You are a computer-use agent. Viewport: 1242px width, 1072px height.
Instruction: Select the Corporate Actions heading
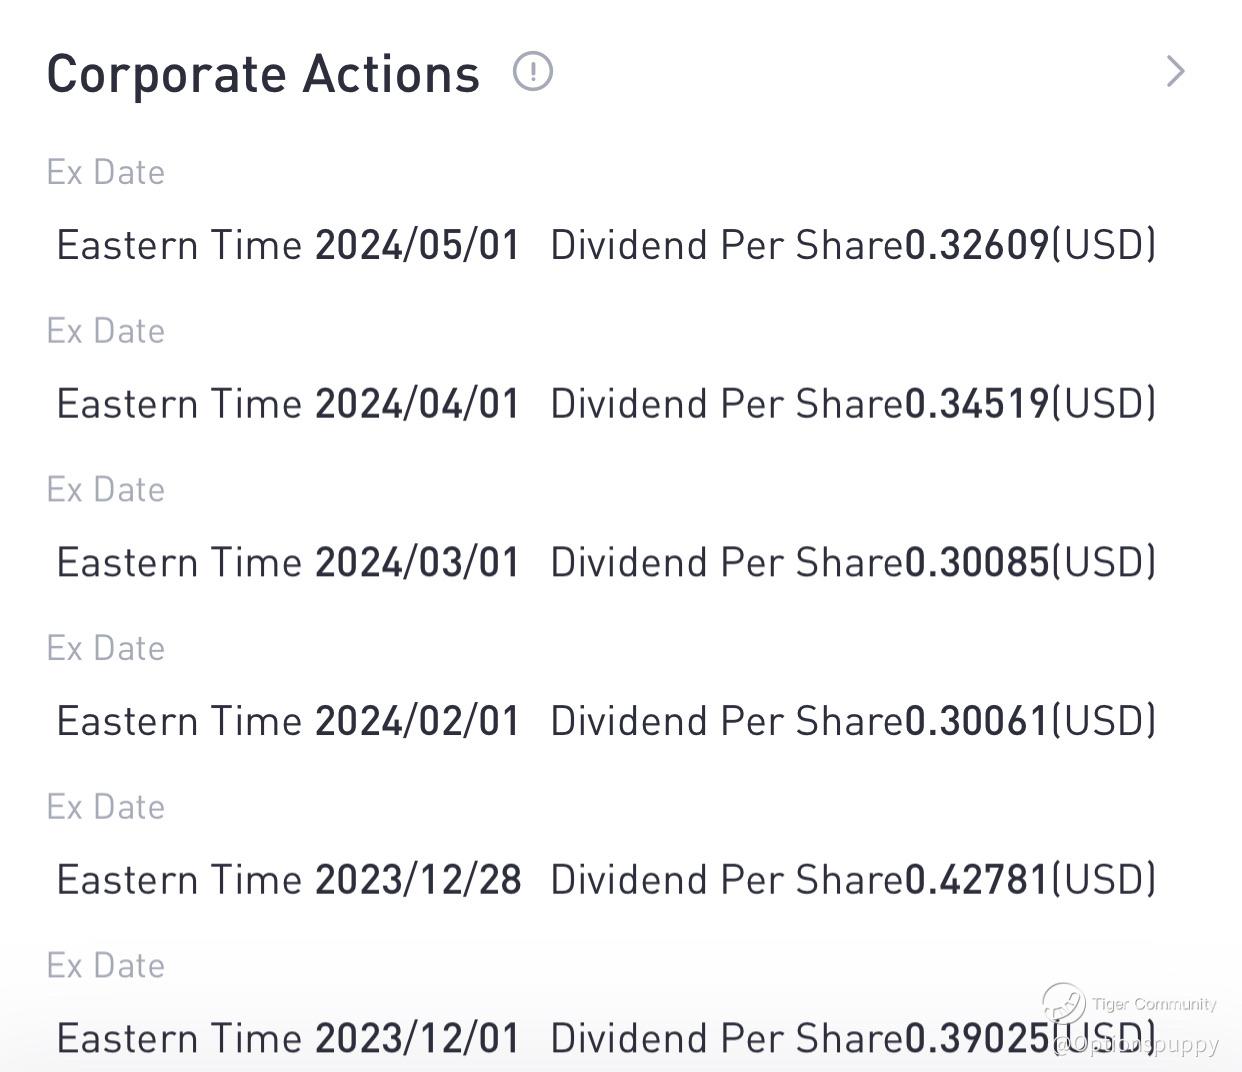point(264,74)
